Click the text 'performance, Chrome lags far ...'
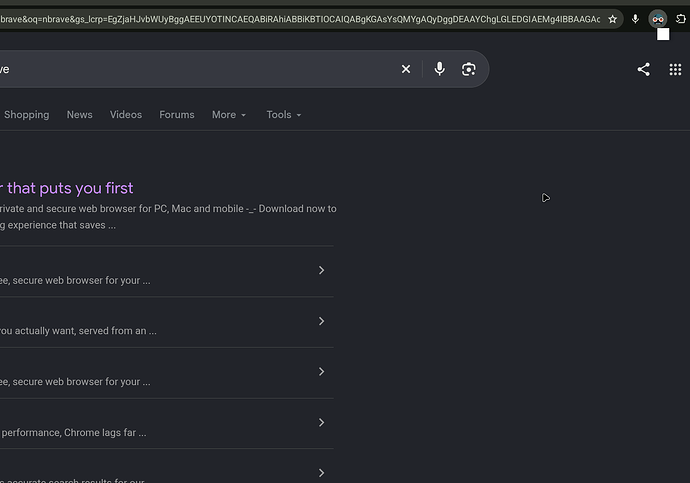 coord(73,433)
